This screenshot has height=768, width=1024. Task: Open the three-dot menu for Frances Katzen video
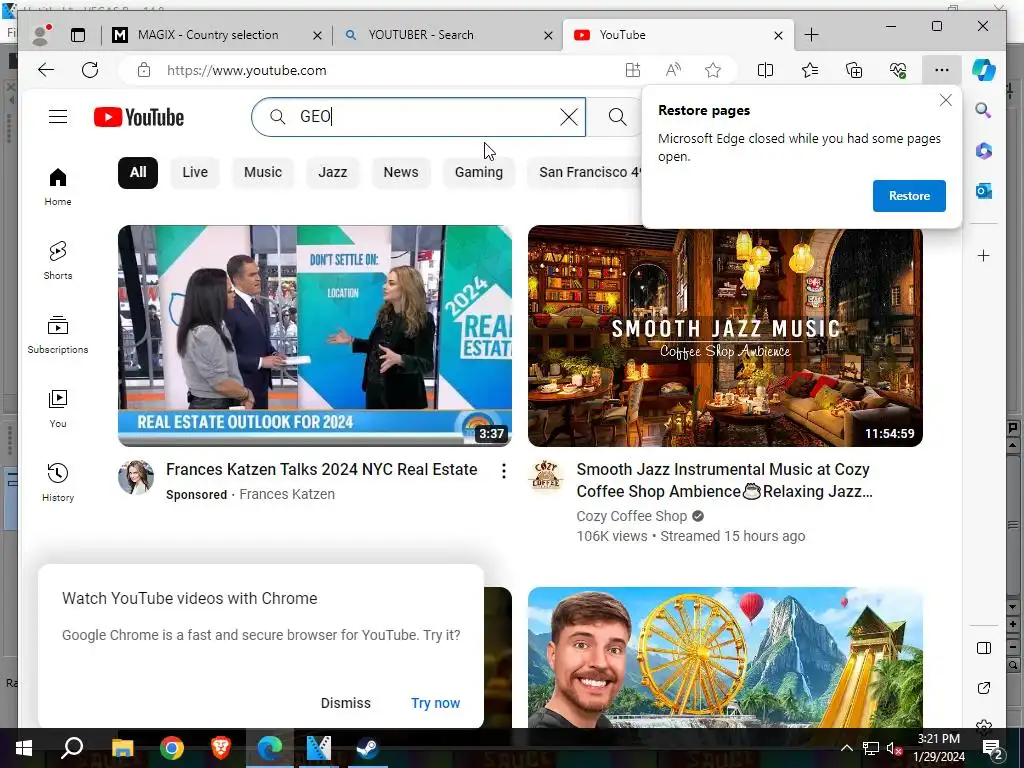click(504, 471)
